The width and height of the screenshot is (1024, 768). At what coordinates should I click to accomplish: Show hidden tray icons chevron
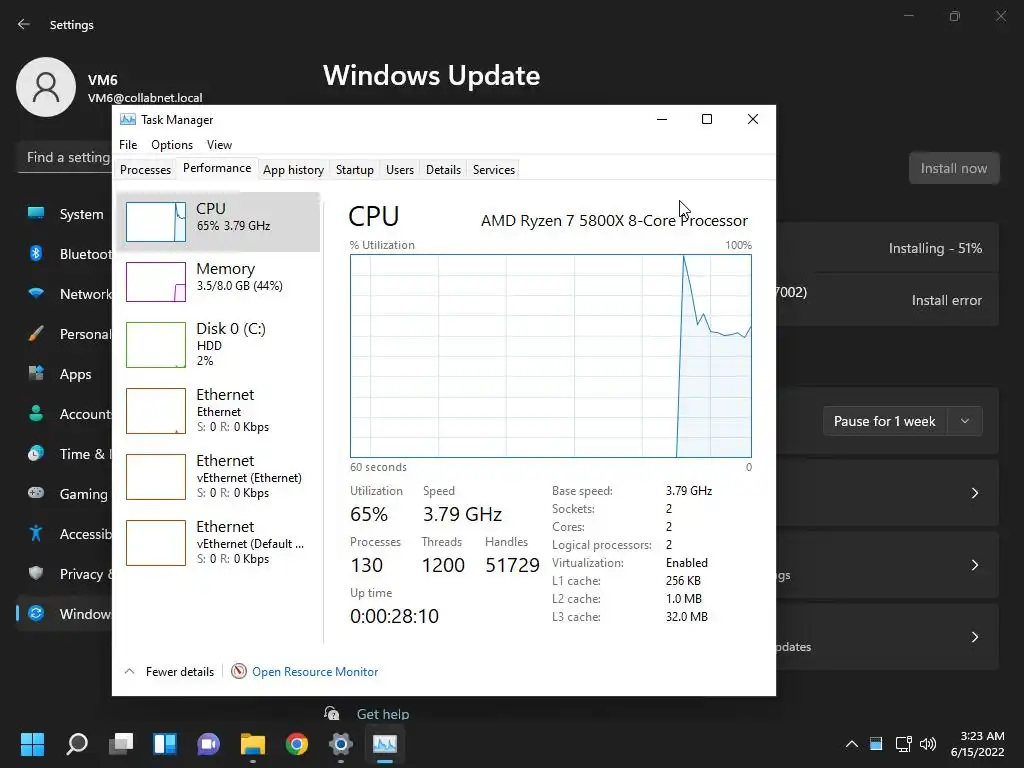click(x=852, y=744)
